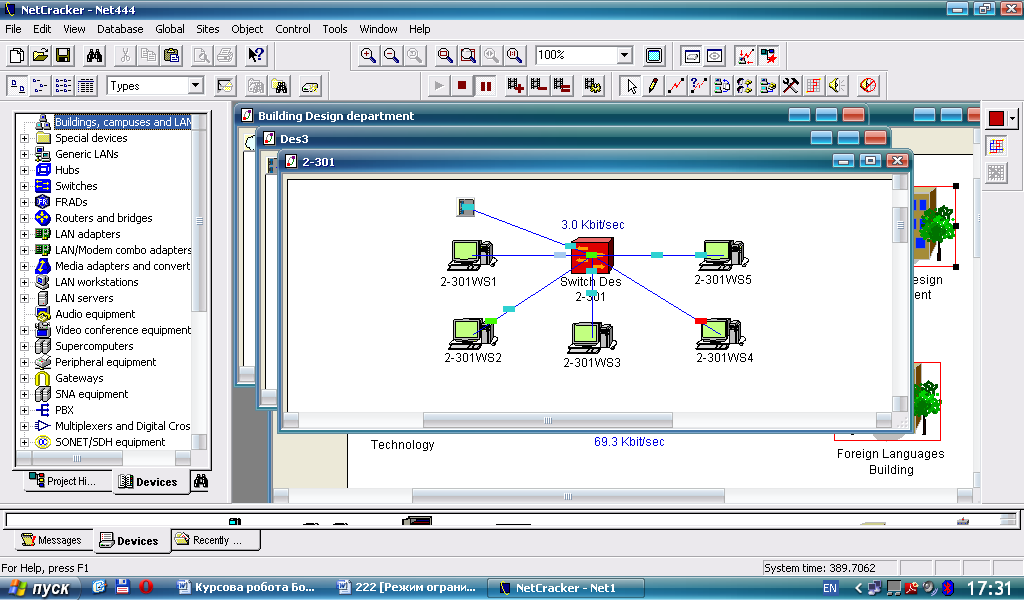Open the 222 Word document taskbar item

click(407, 588)
